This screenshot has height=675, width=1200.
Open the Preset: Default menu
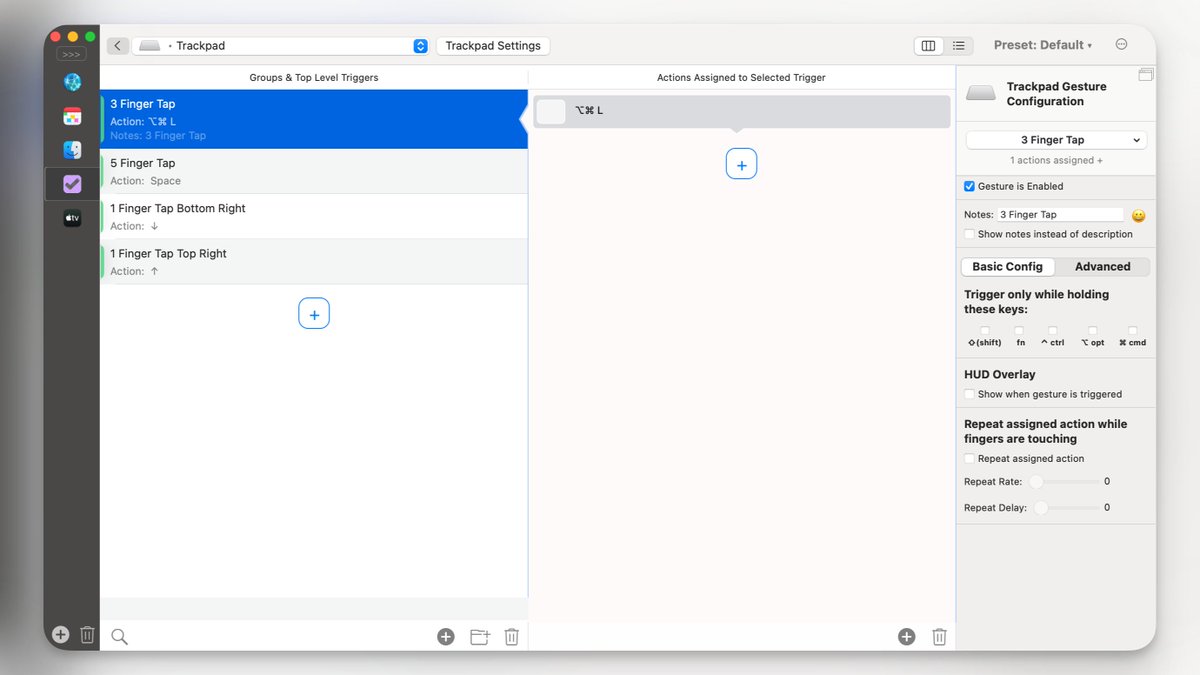point(1043,45)
